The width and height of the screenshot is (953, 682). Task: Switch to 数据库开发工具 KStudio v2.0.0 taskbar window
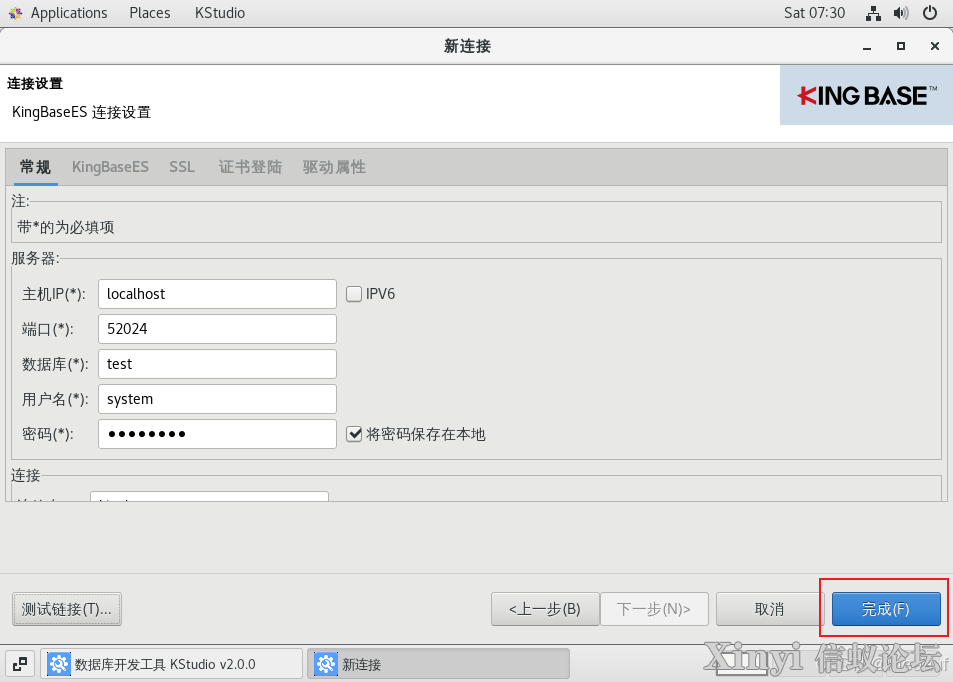pos(171,664)
